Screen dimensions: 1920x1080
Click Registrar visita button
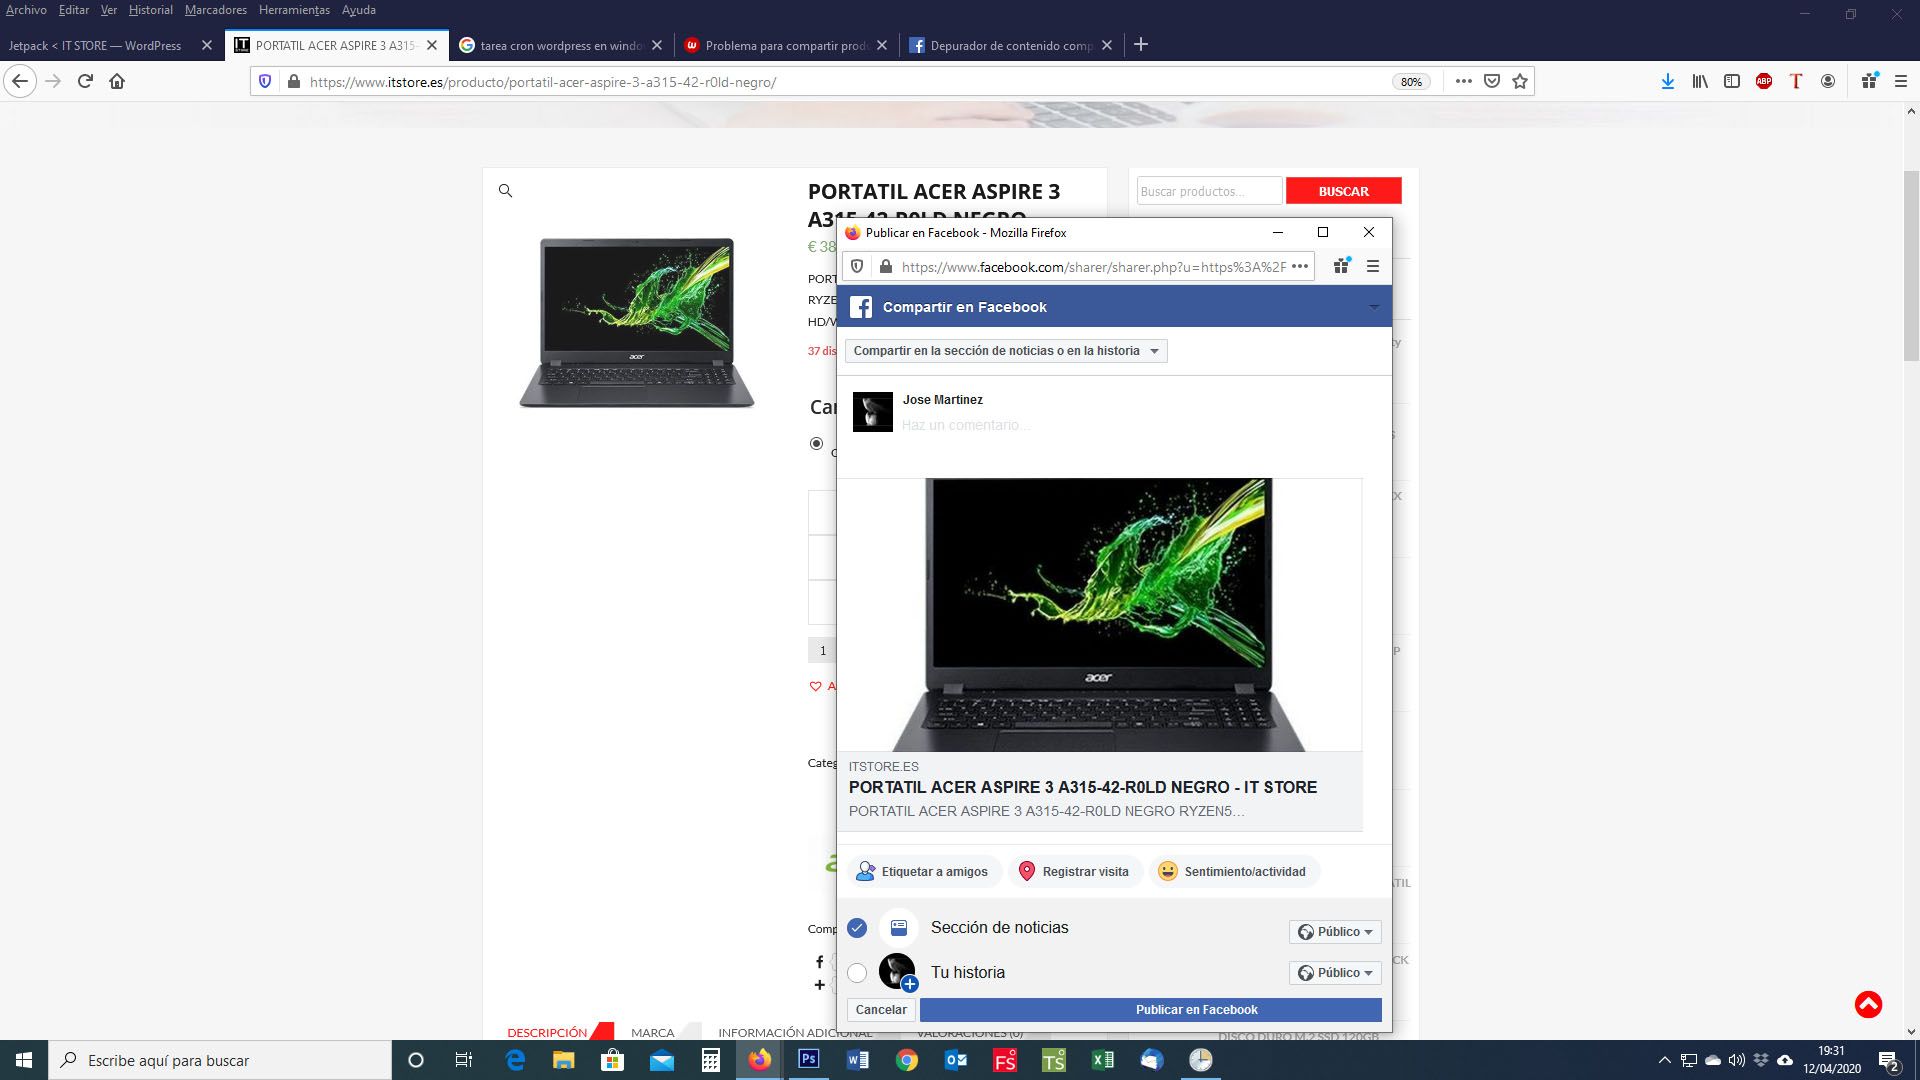coord(1074,872)
